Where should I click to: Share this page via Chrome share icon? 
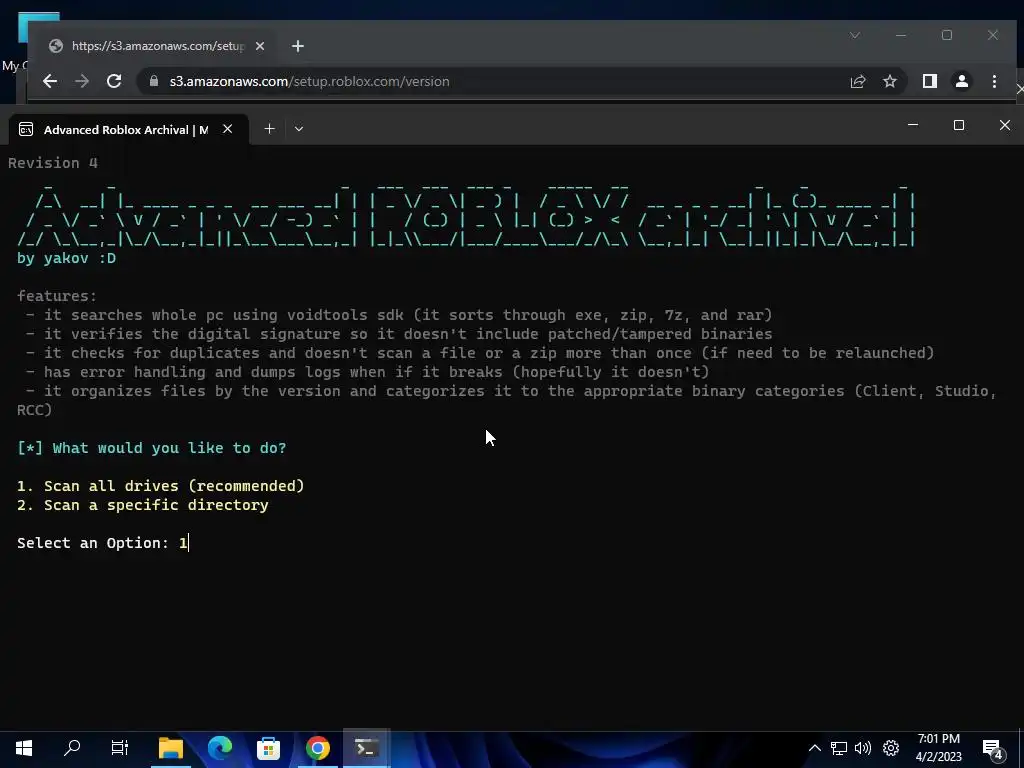(857, 81)
